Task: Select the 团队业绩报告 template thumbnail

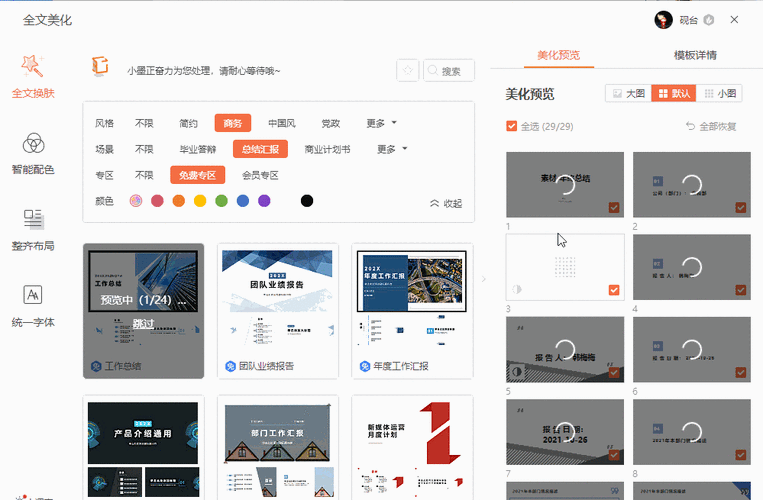Action: click(x=277, y=311)
